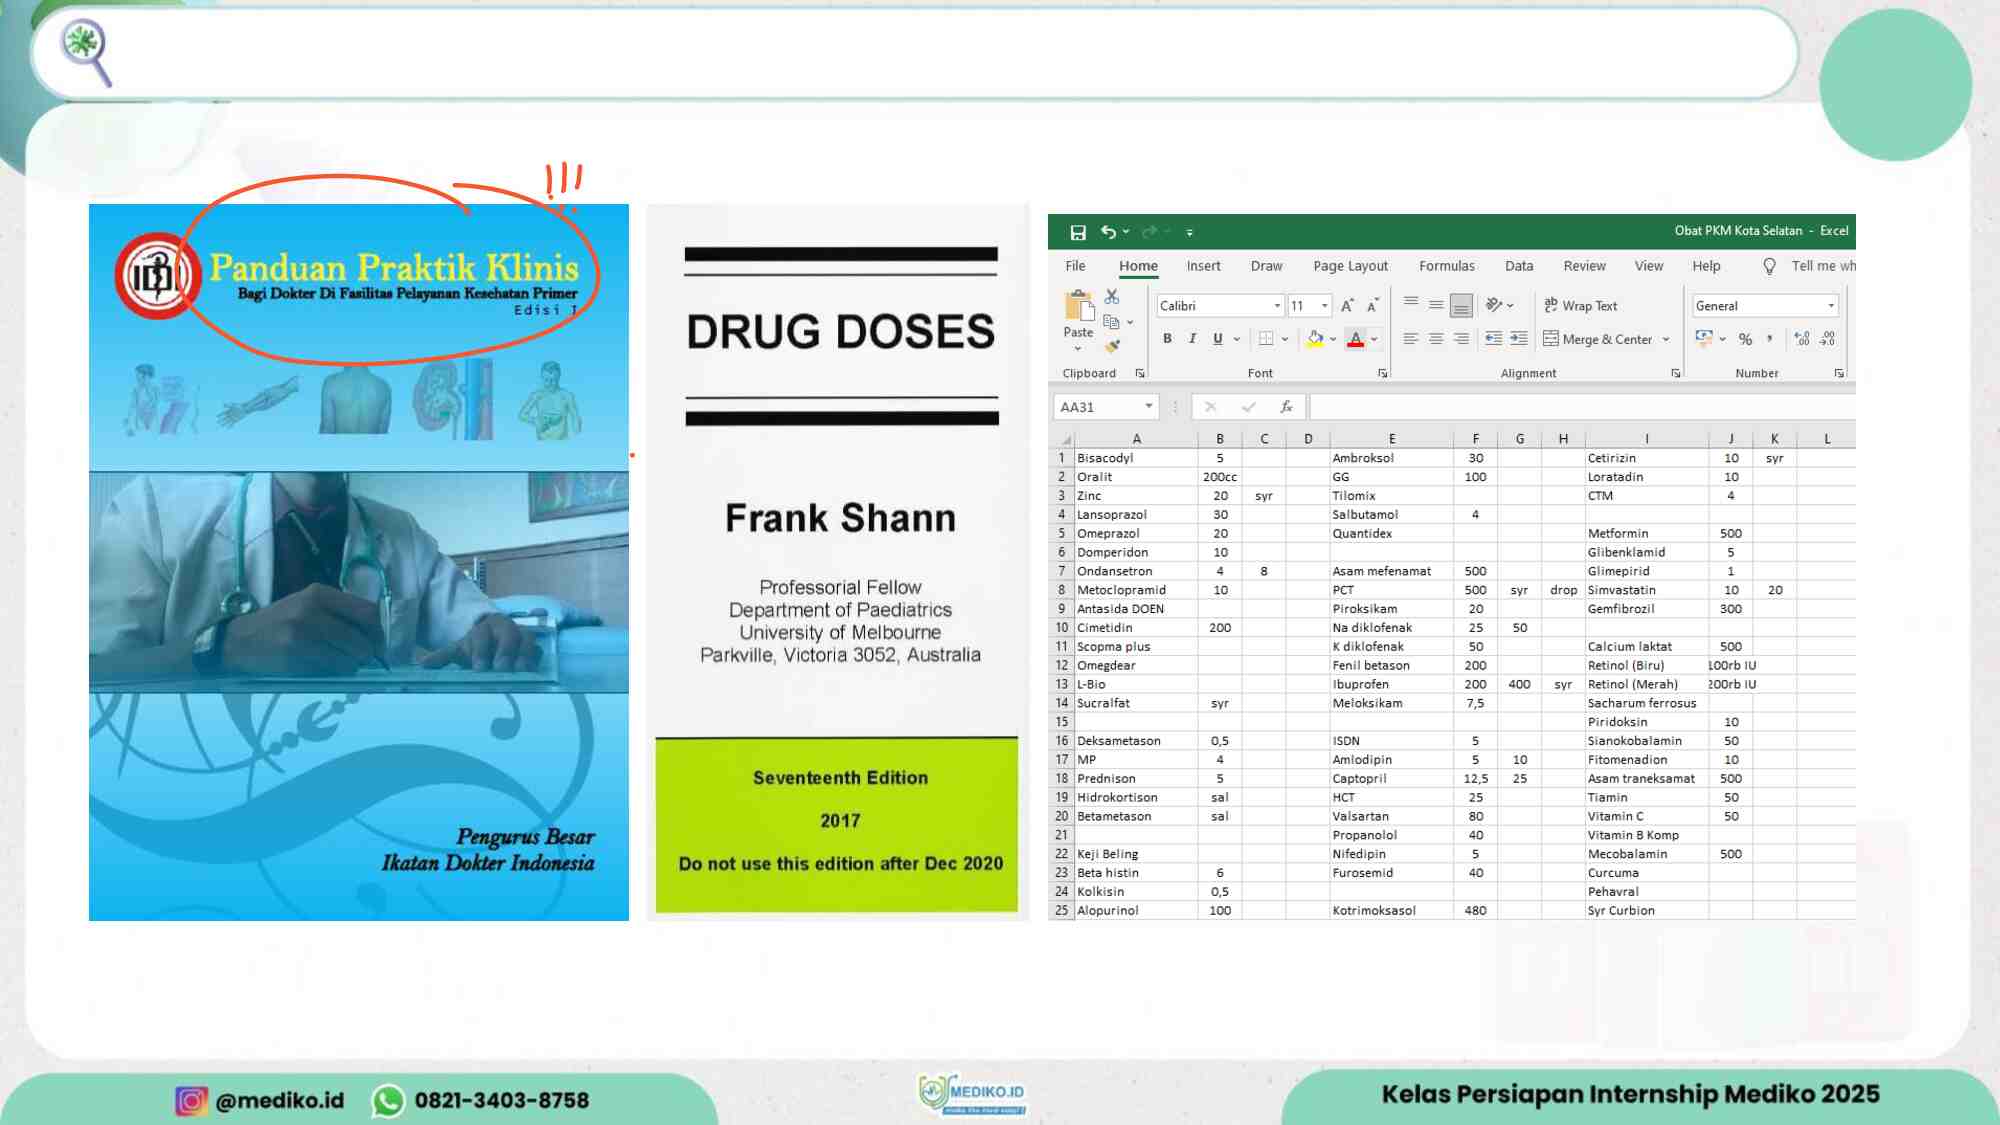2000x1125 pixels.
Task: Increase indent in Alignment group
Action: coord(1519,339)
